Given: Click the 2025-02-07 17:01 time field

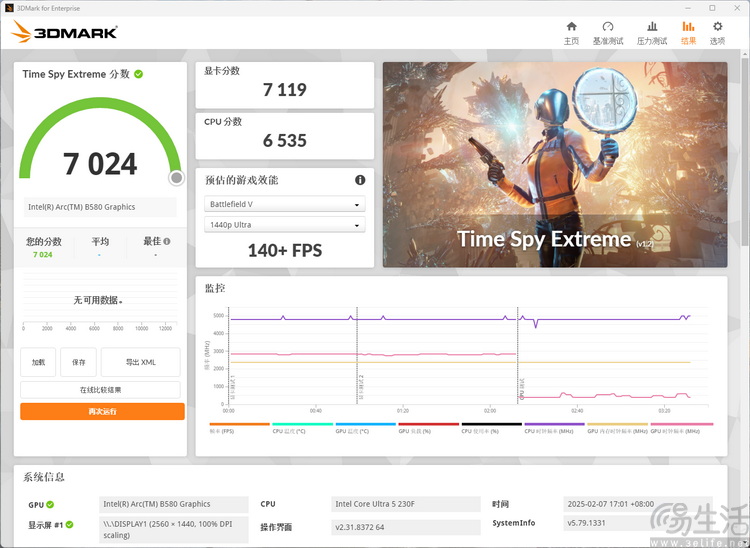Looking at the screenshot, I should [x=638, y=504].
